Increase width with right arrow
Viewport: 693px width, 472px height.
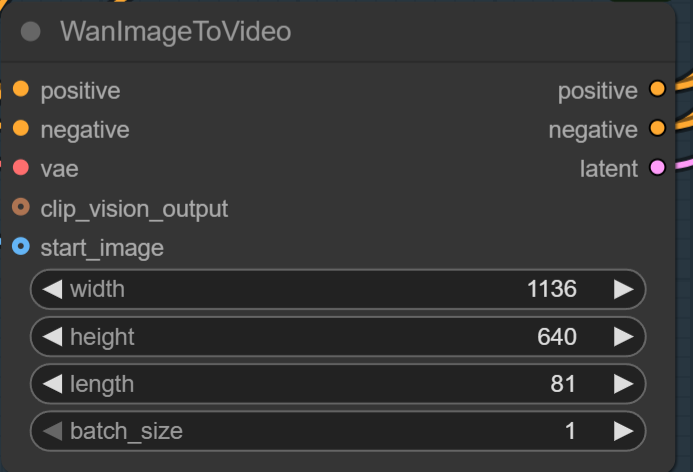click(623, 290)
